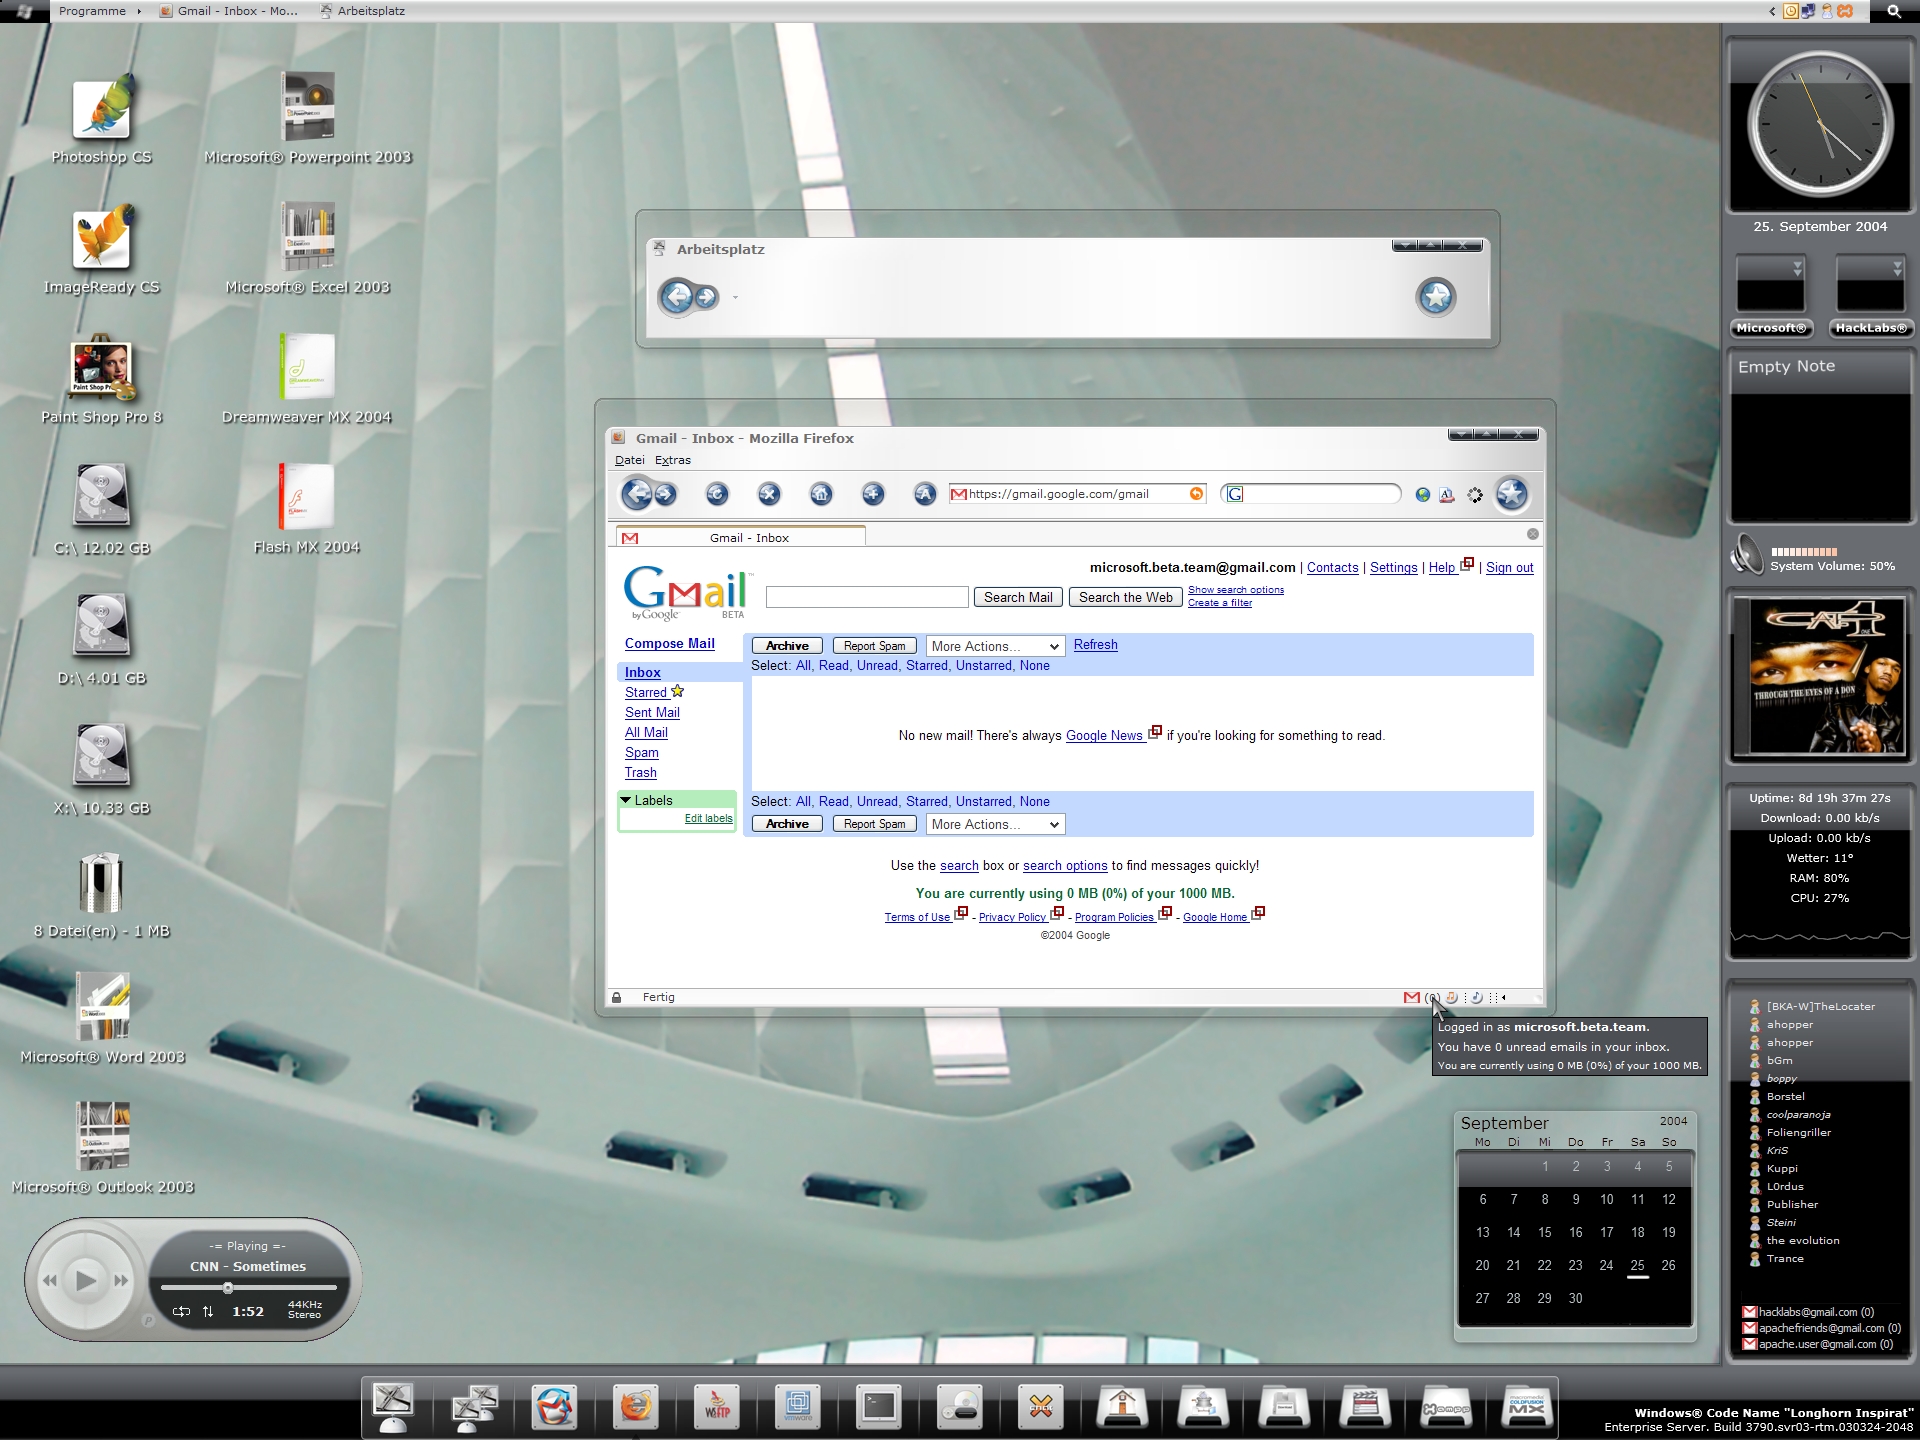Open the Datei menu in Firefox
The width and height of the screenshot is (1920, 1440).
[629, 460]
